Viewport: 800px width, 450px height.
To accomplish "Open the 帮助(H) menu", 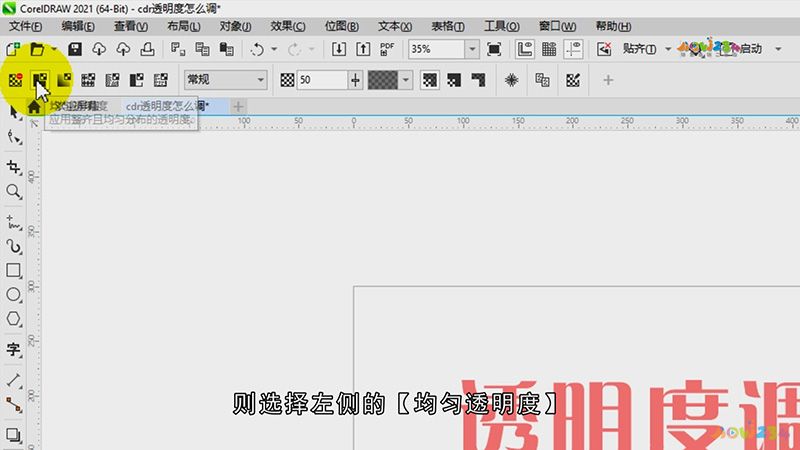I will (x=613, y=26).
